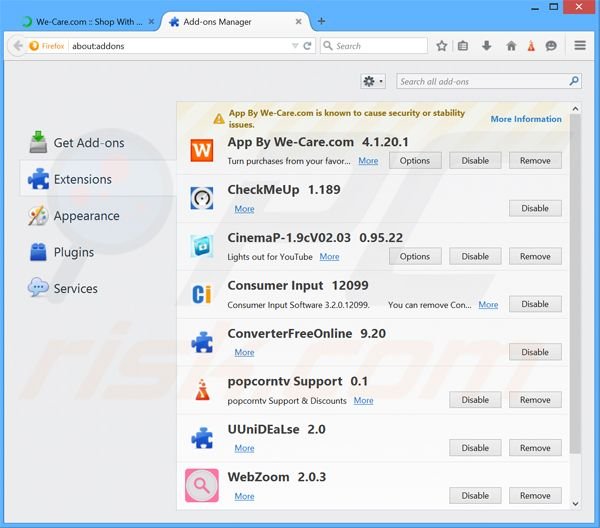Click the WebZoom magnifier icon
Image resolution: width=600 pixels, height=528 pixels.
202,485
